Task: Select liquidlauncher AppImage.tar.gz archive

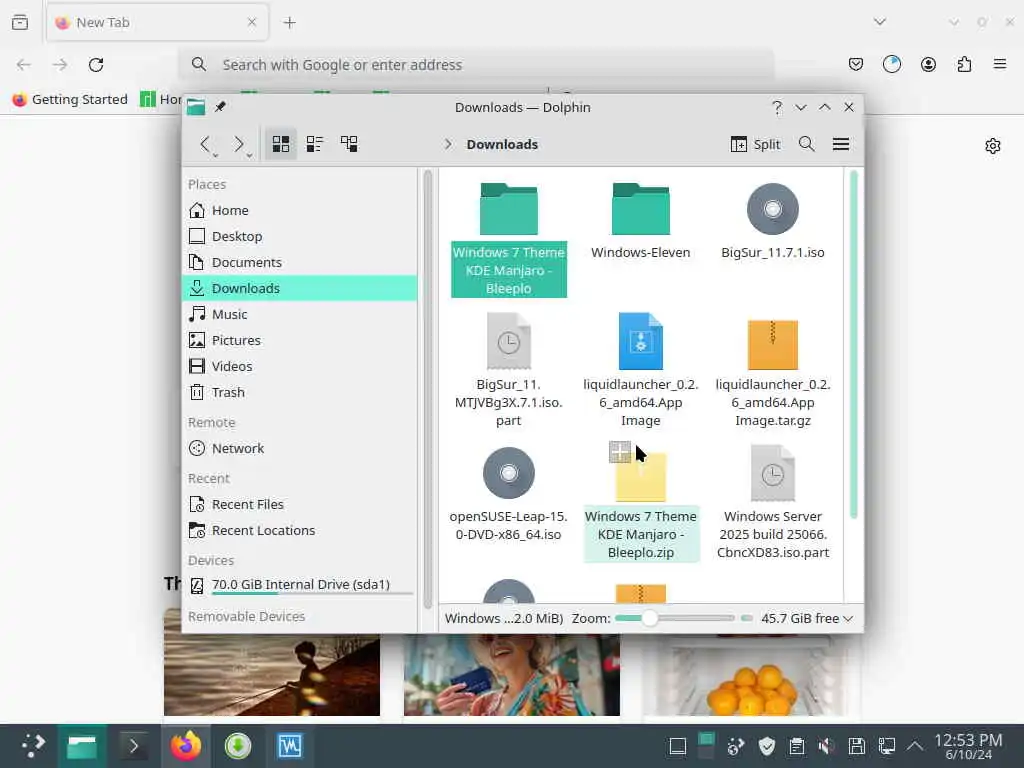Action: [x=773, y=370]
